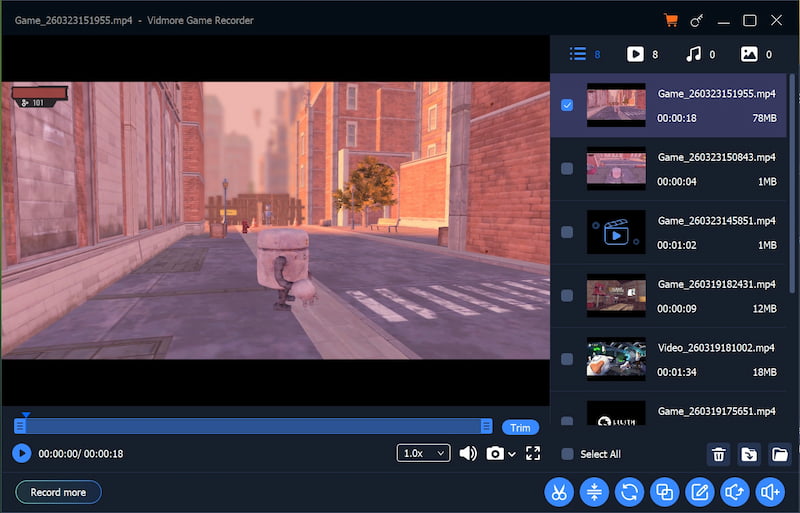Enter fullscreen preview mode
Screen dimensions: 800x513
tap(533, 453)
